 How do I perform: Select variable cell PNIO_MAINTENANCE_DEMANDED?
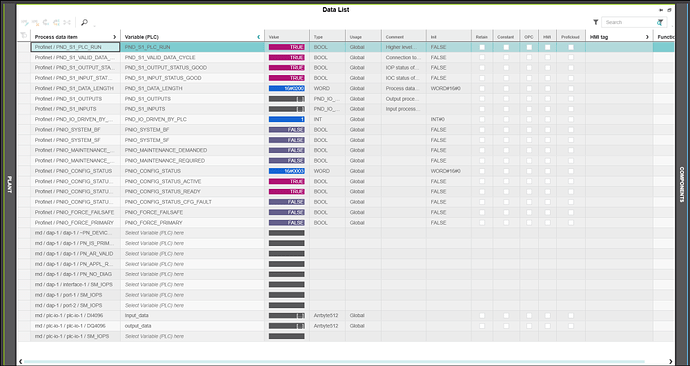point(192,150)
